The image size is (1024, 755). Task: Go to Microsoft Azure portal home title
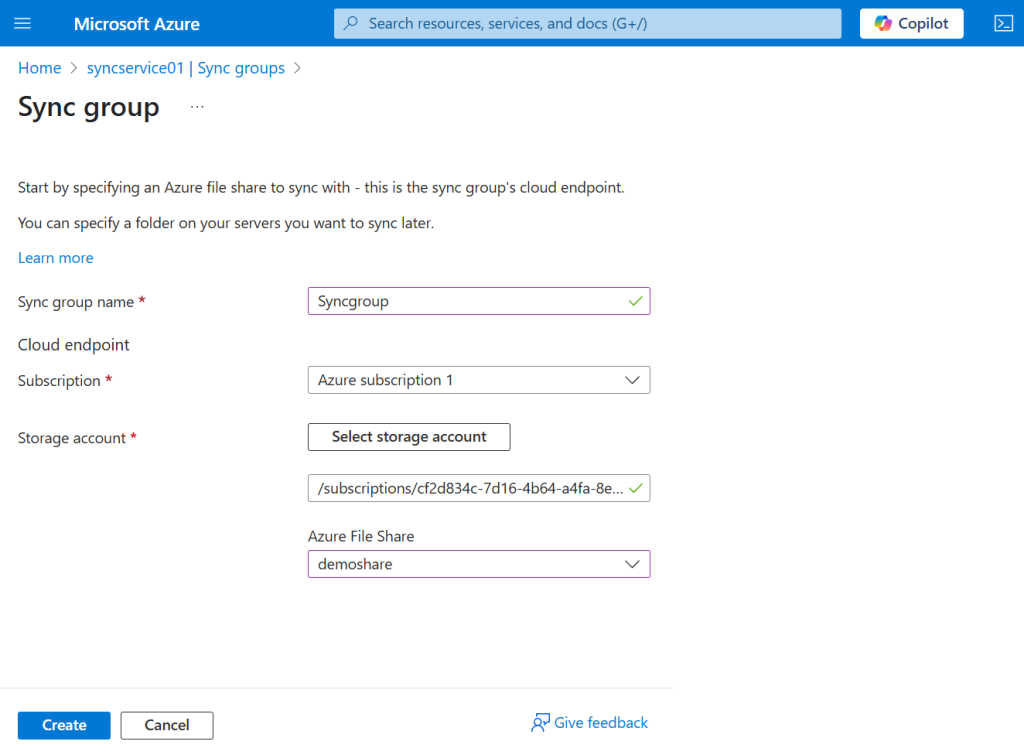136,24
